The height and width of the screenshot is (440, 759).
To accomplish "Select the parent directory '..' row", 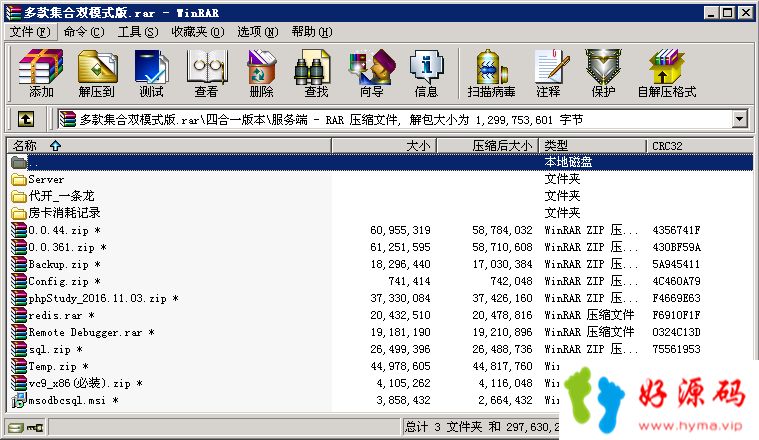I will (380, 162).
